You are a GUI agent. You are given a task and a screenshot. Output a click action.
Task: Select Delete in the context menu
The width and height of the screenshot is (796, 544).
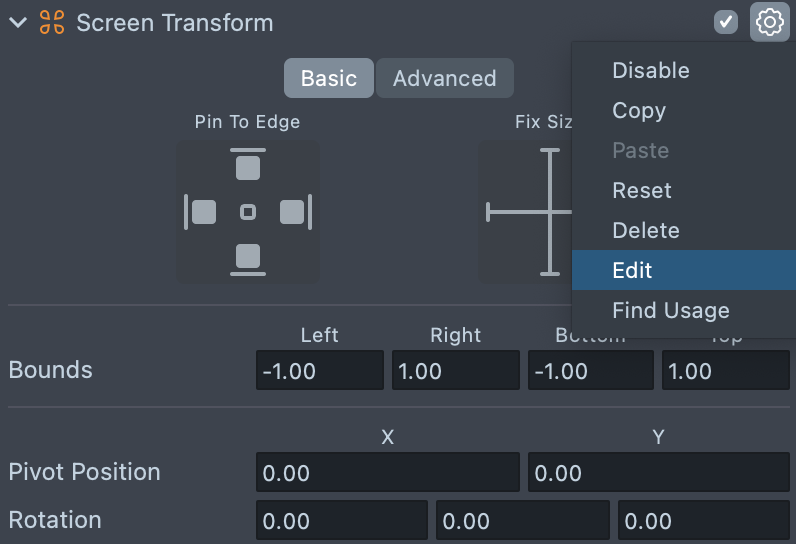(646, 231)
